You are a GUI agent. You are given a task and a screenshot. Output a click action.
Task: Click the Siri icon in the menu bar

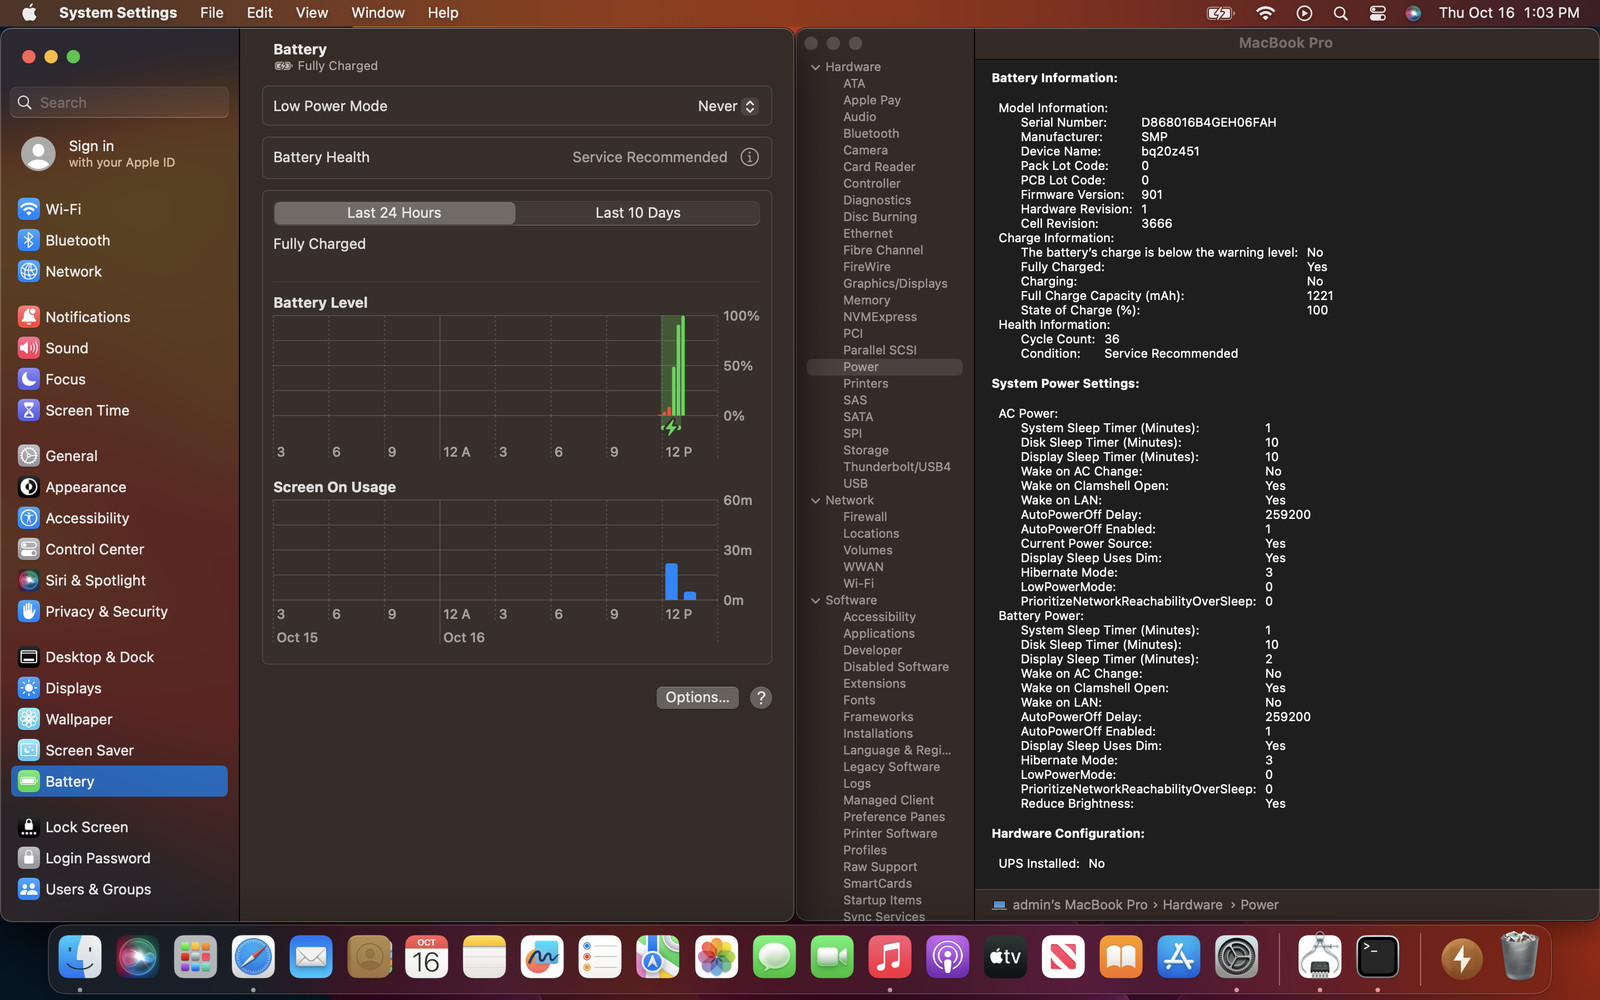(x=1413, y=13)
